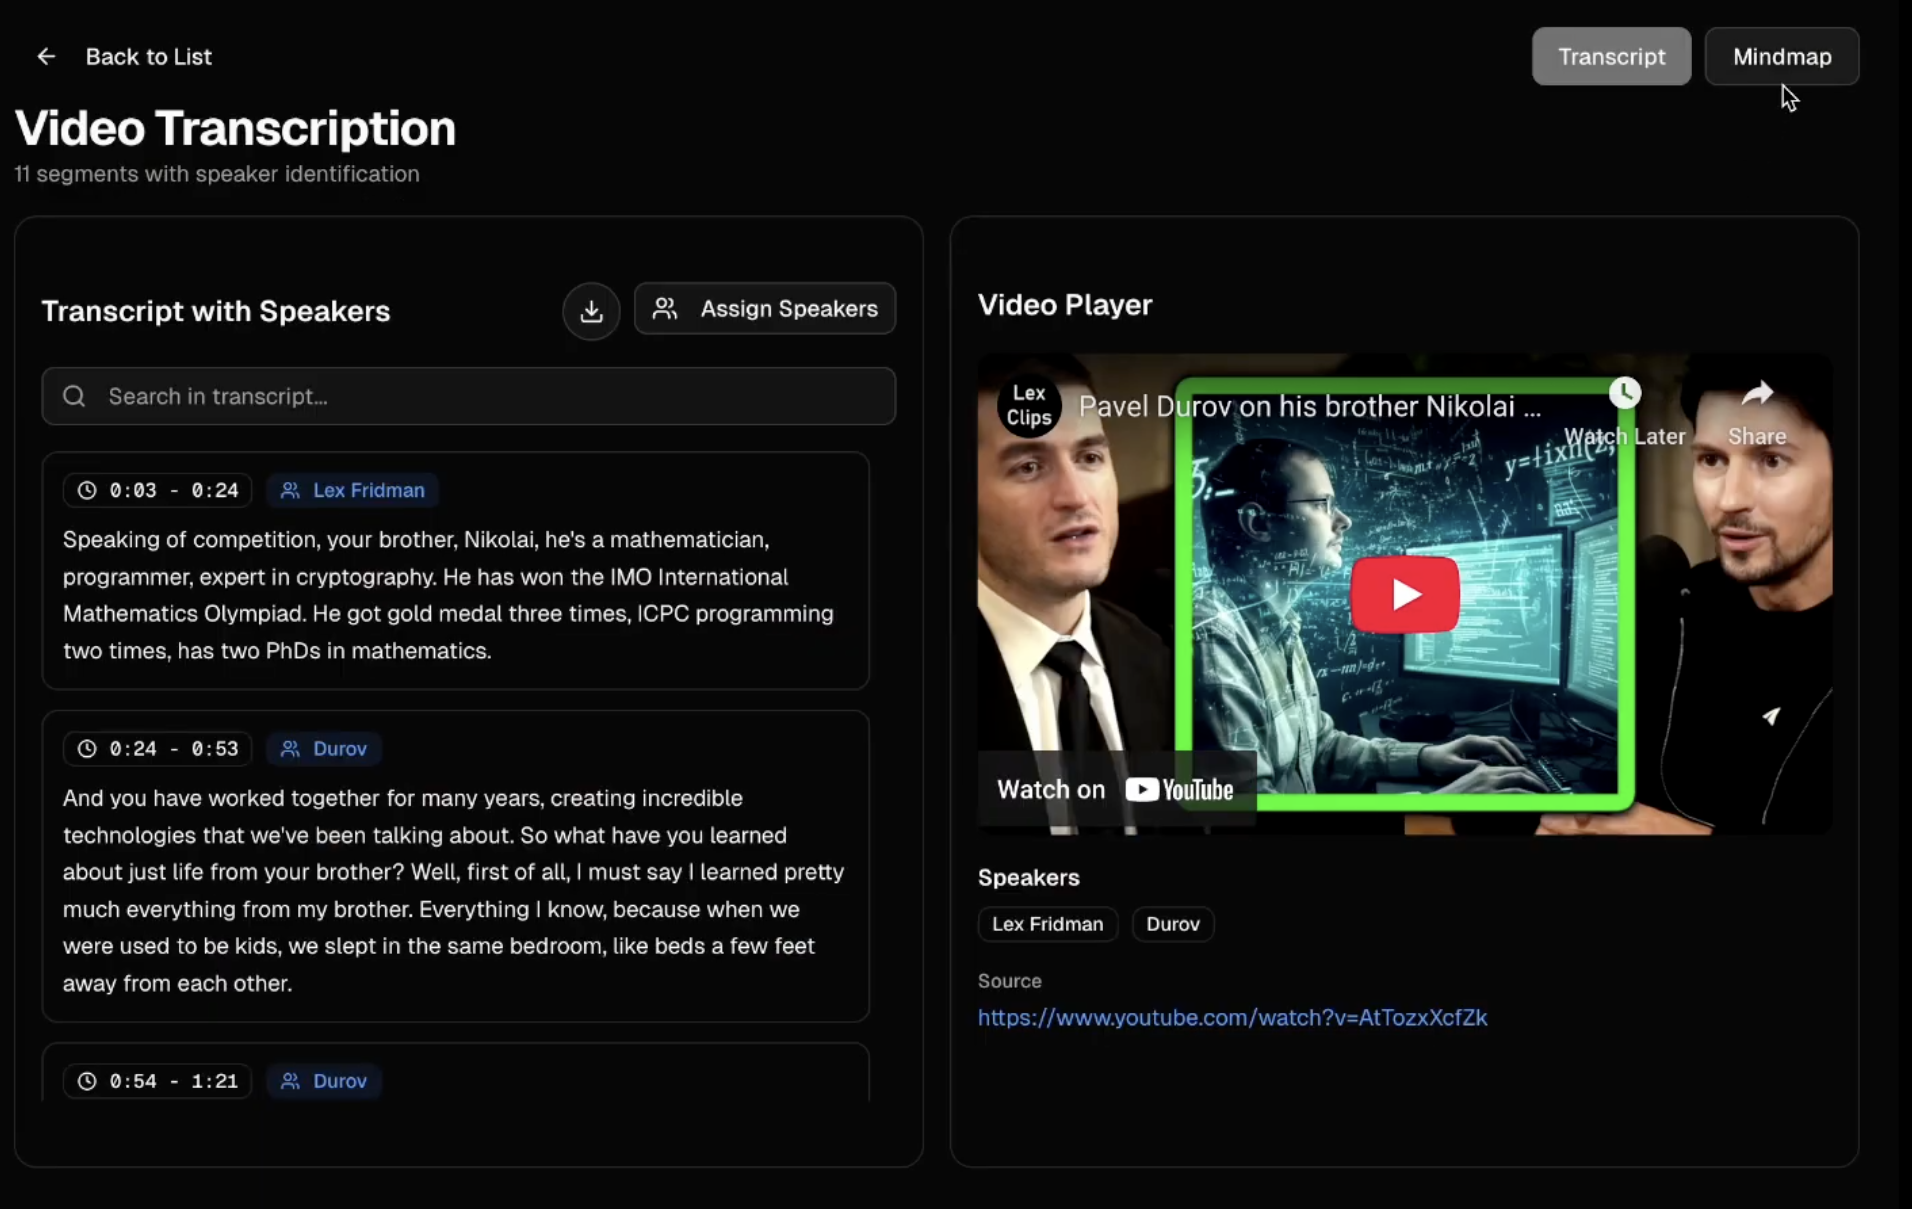Click the Watch Later clock icon

1625,393
